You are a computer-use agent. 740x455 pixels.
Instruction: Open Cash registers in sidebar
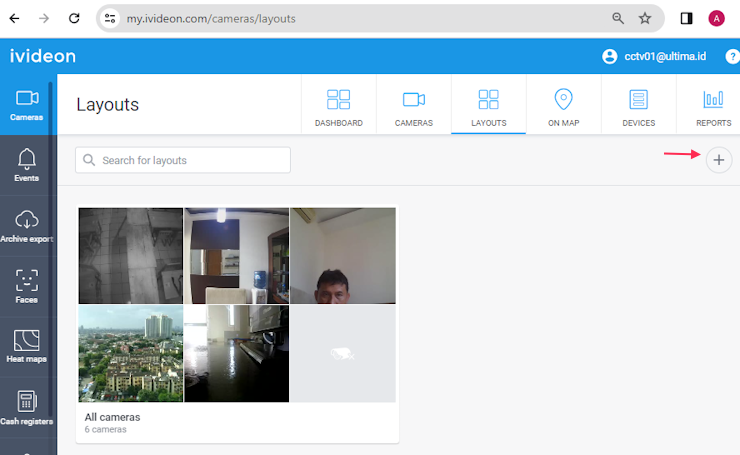click(27, 408)
